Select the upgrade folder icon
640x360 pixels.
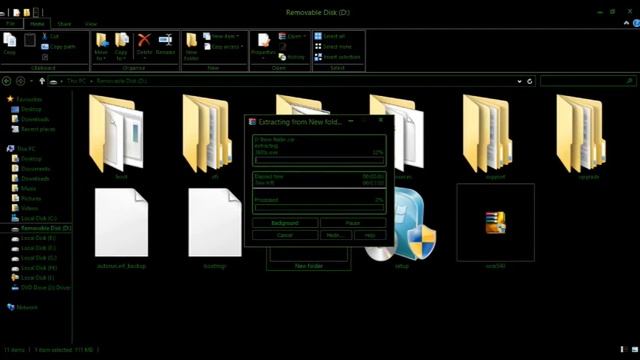pos(580,133)
